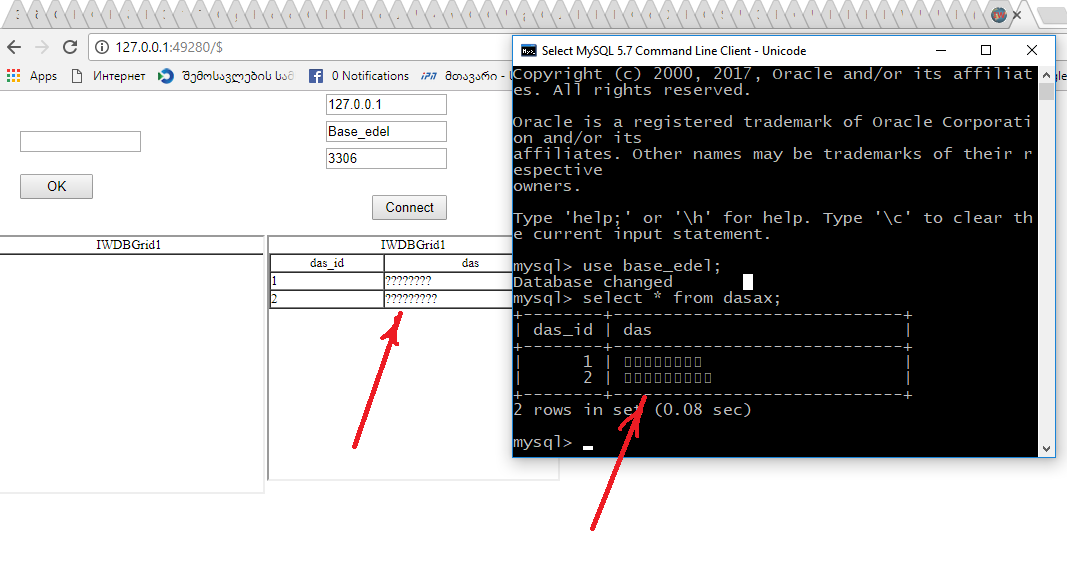
Task: Click the browser Forward arrow
Action: tap(41, 47)
